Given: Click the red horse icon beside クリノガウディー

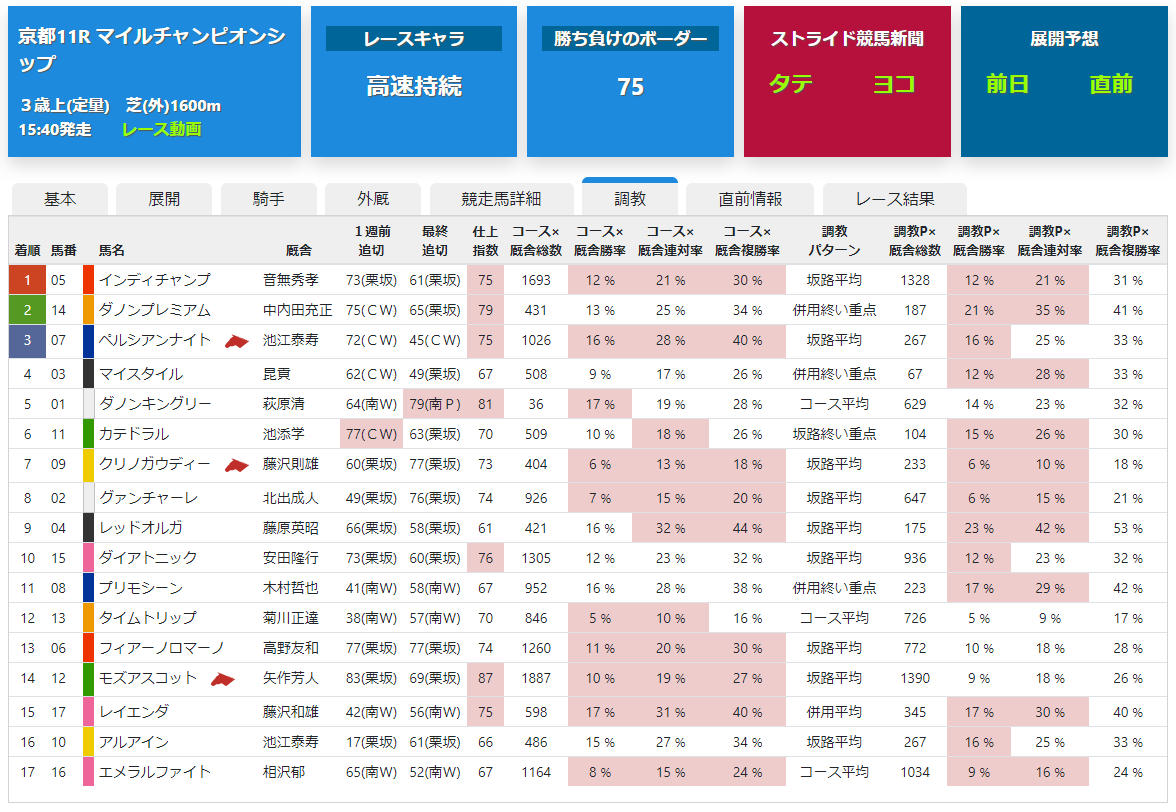Looking at the screenshot, I should point(236,466).
